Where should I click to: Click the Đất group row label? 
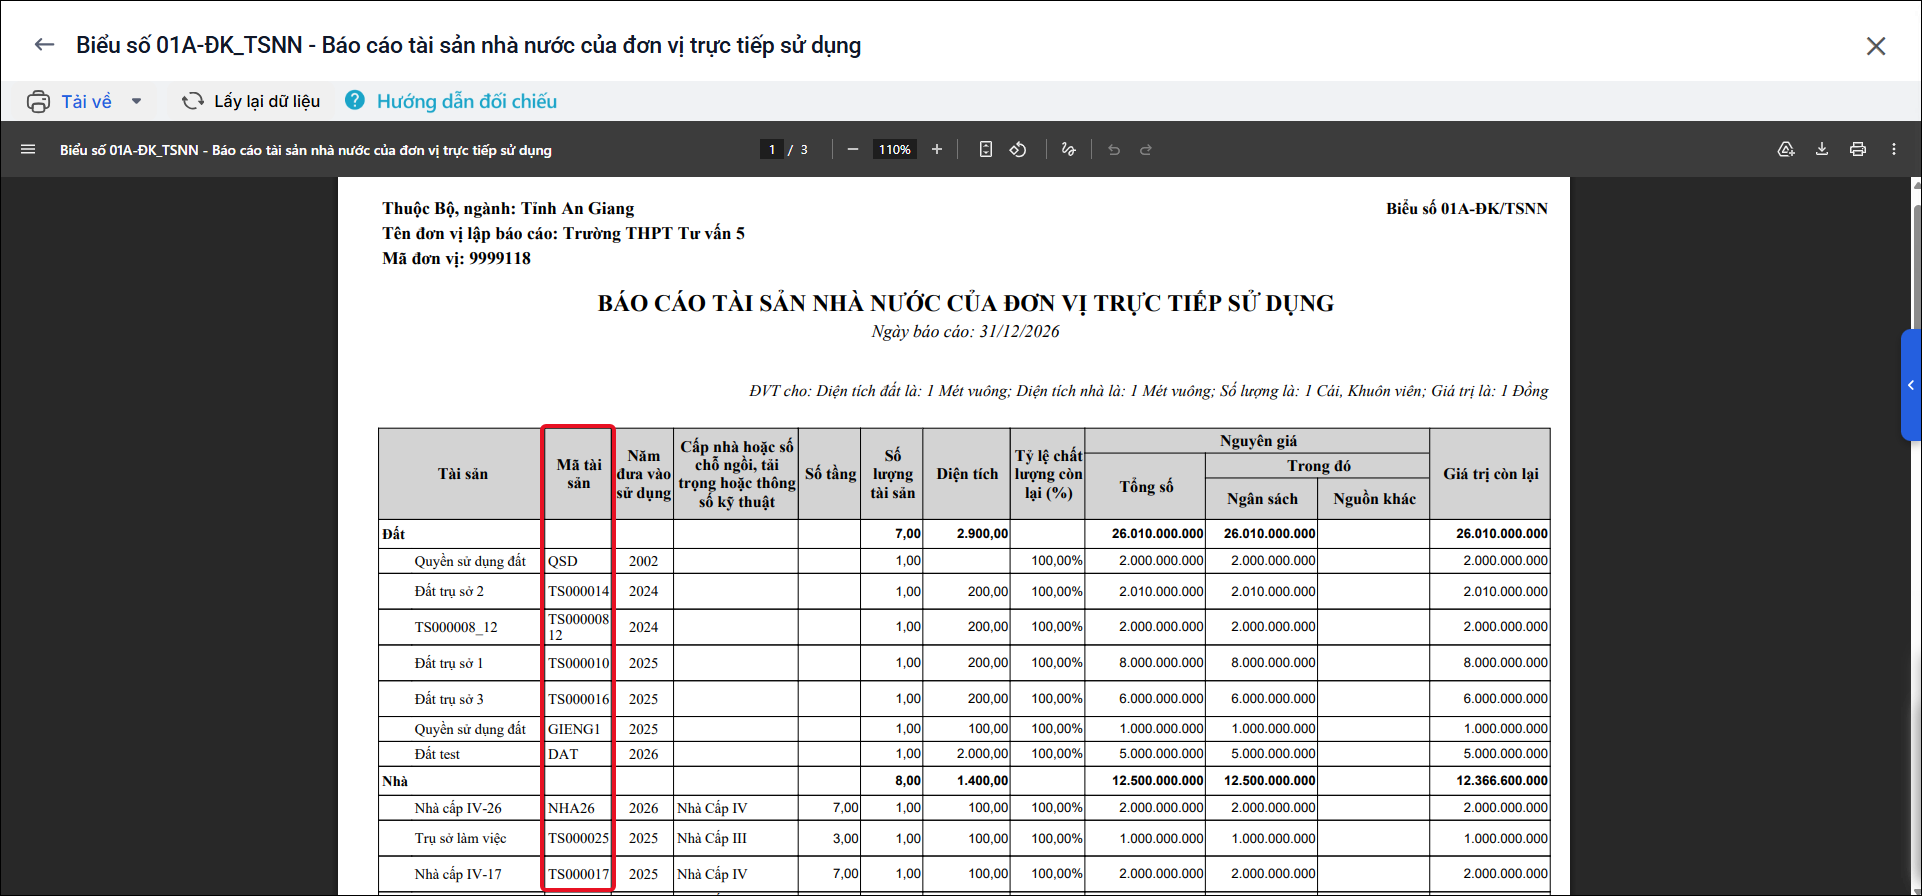pos(393,534)
